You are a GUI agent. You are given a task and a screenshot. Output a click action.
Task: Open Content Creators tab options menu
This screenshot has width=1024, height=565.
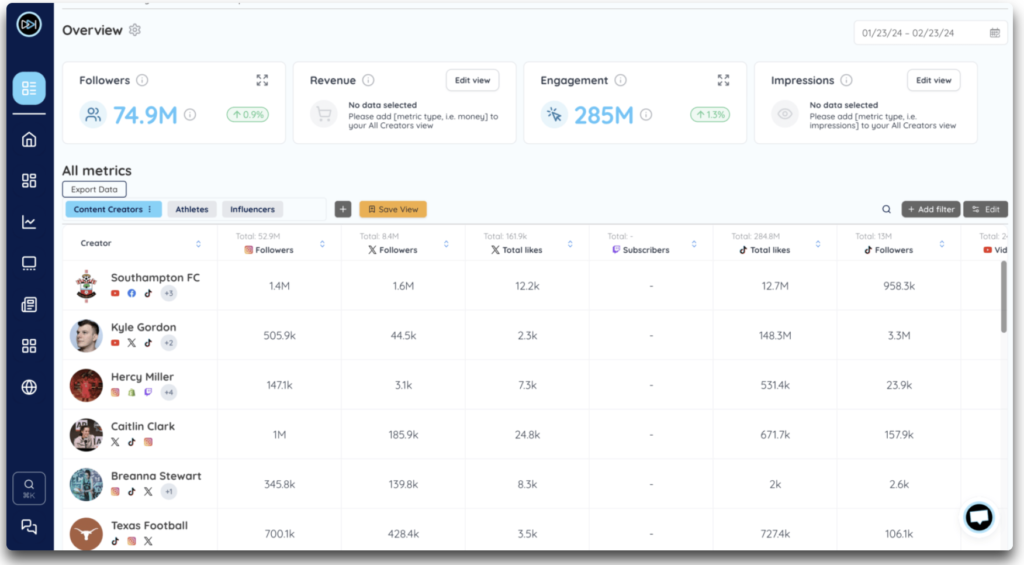point(150,209)
